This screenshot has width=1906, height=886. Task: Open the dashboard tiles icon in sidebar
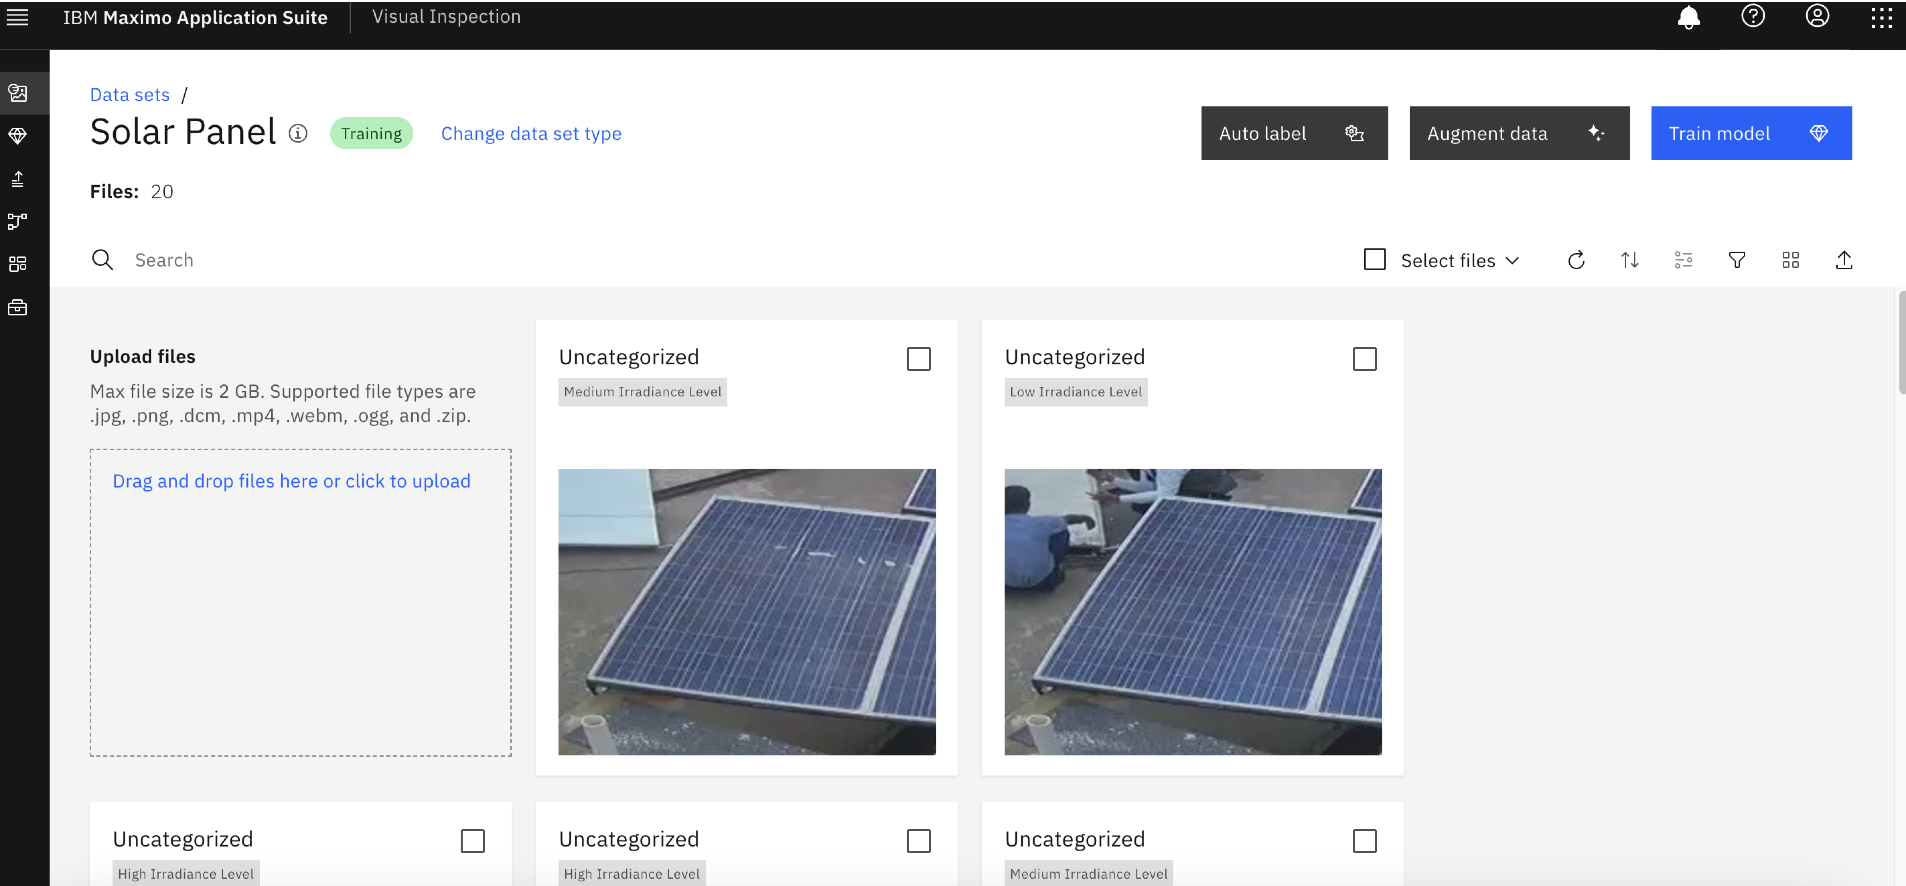[18, 264]
